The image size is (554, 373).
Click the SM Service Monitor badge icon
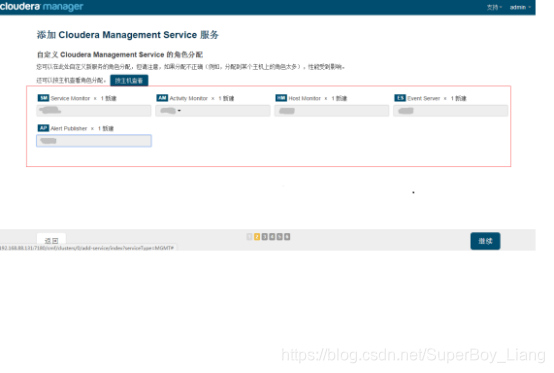coord(43,98)
